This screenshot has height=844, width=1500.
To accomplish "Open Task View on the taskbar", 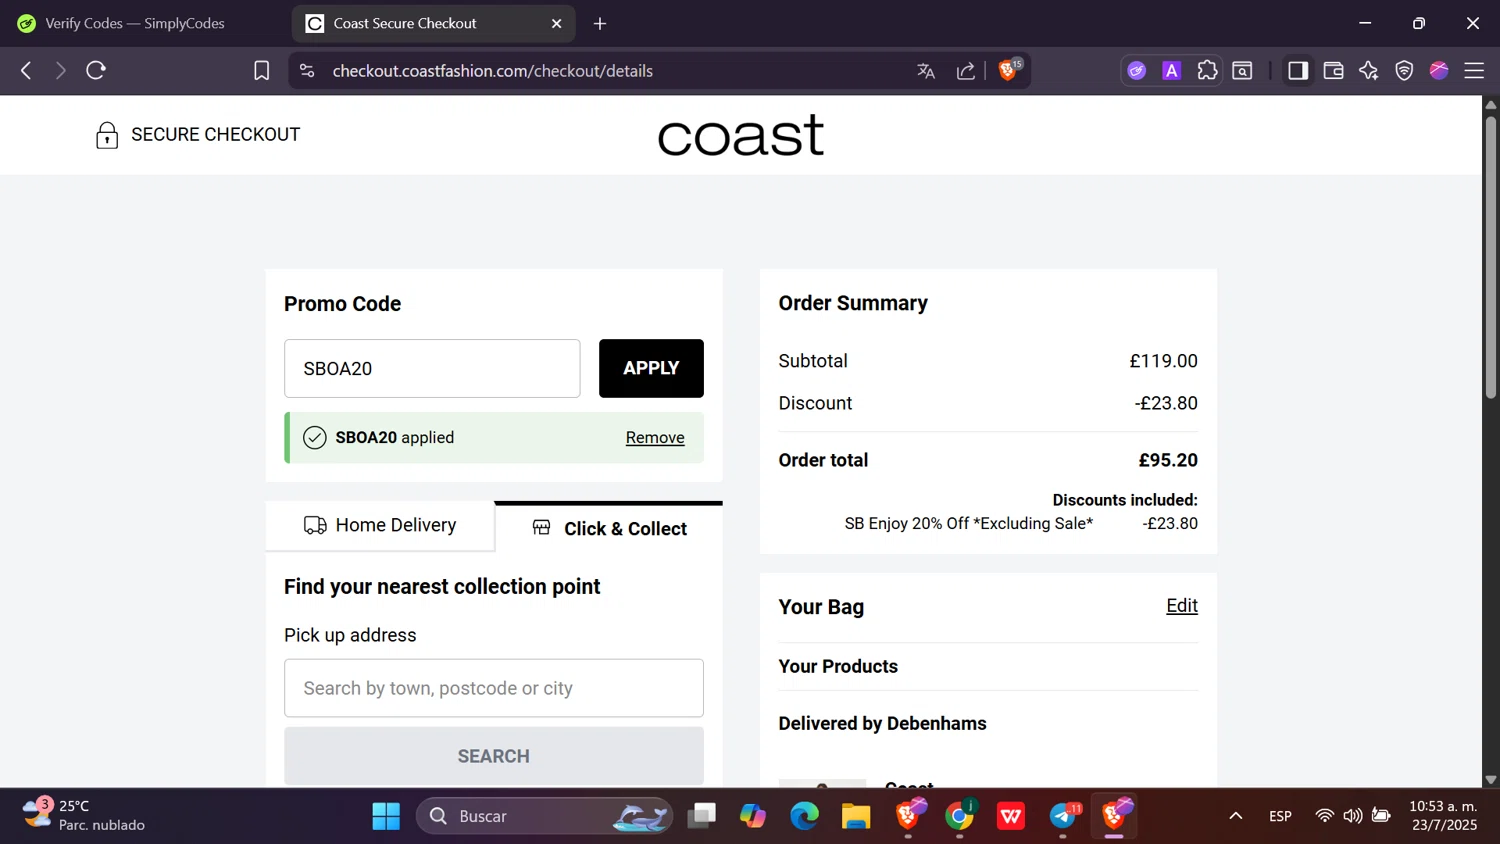I will pyautogui.click(x=702, y=816).
